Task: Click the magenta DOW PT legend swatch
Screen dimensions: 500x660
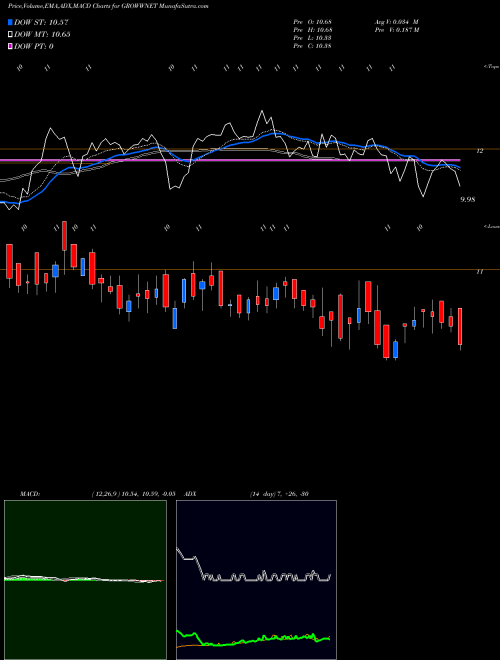Action: [x=10, y=46]
